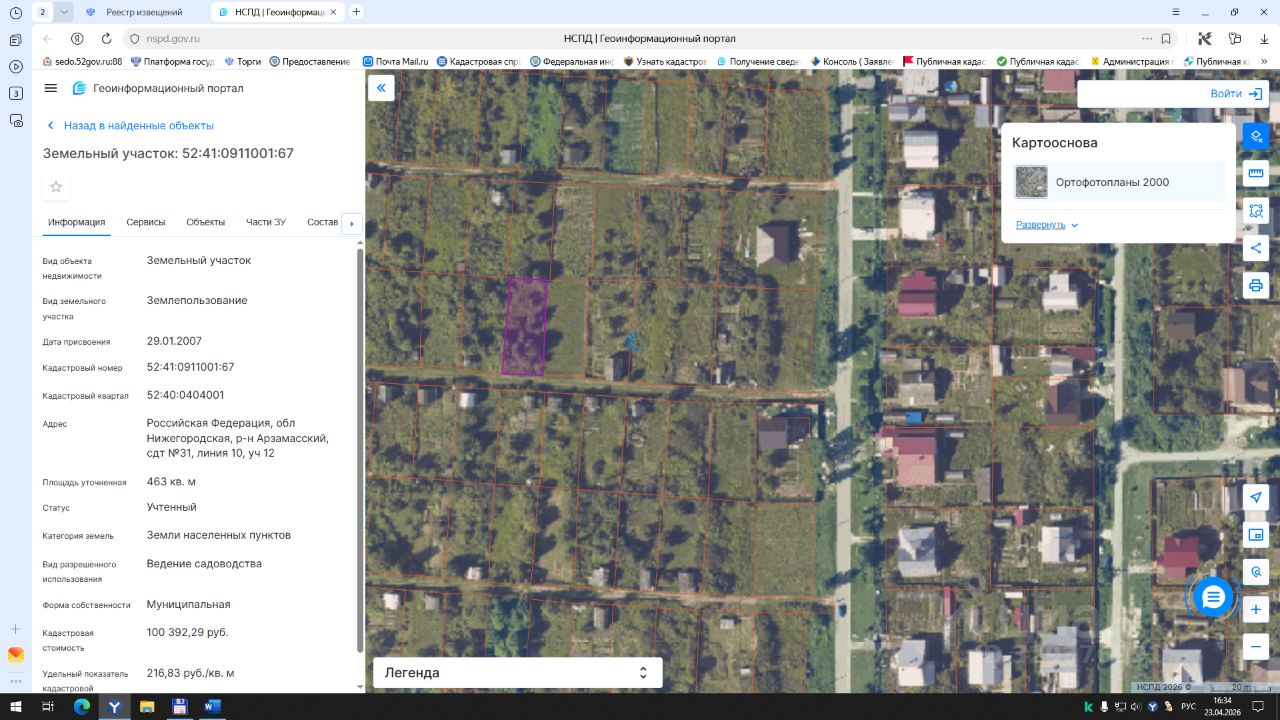Open Microsoft Word from the taskbar
The height and width of the screenshot is (720, 1280).
(212, 706)
